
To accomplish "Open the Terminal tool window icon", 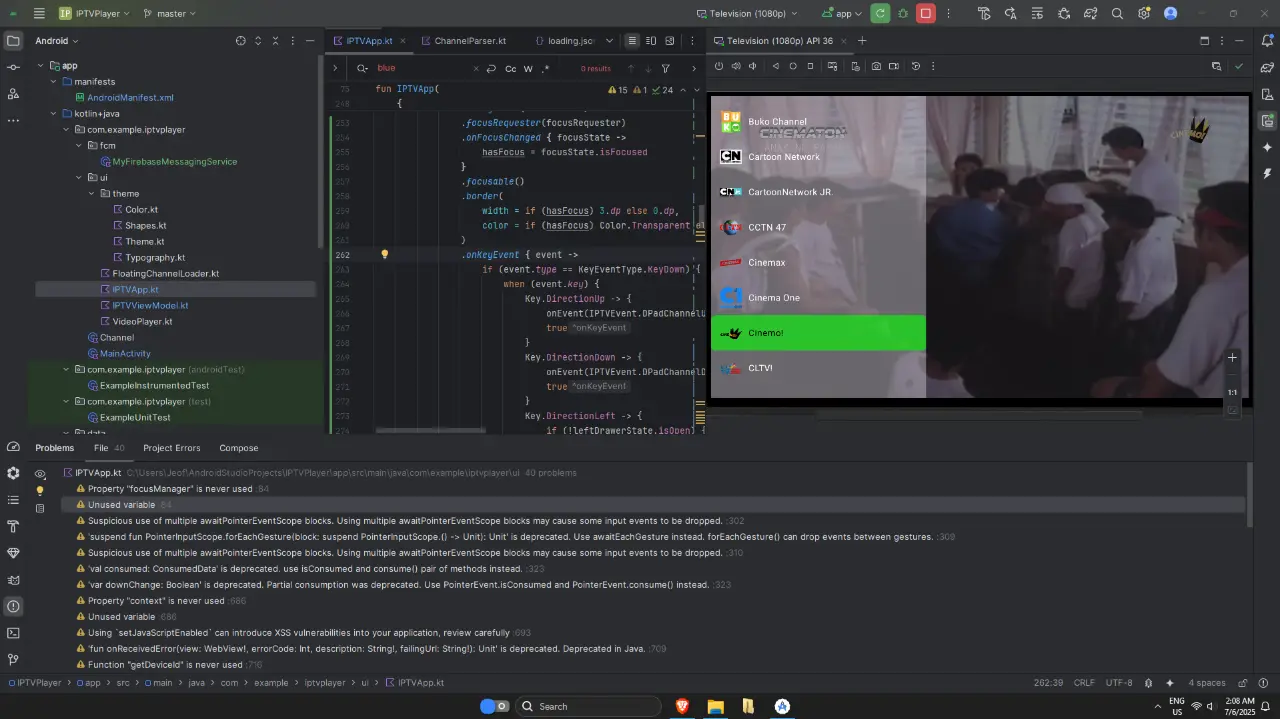I will pos(13,633).
